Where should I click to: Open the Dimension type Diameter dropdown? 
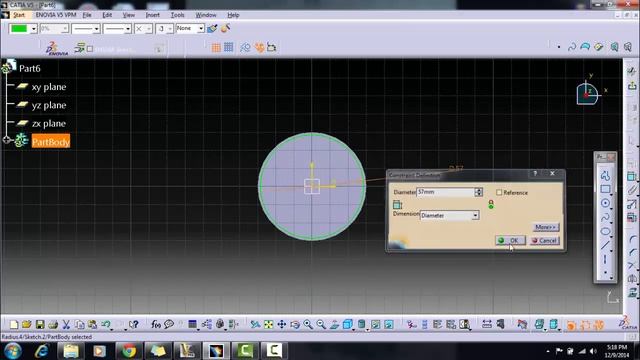tap(475, 215)
